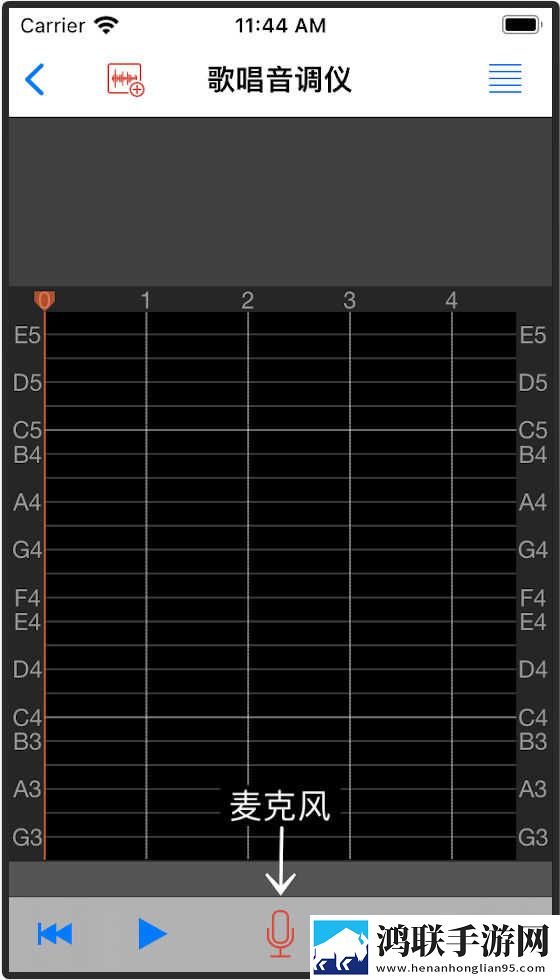Click the timeline marker 1
Viewport: 560px width, 980px height.
(x=146, y=301)
